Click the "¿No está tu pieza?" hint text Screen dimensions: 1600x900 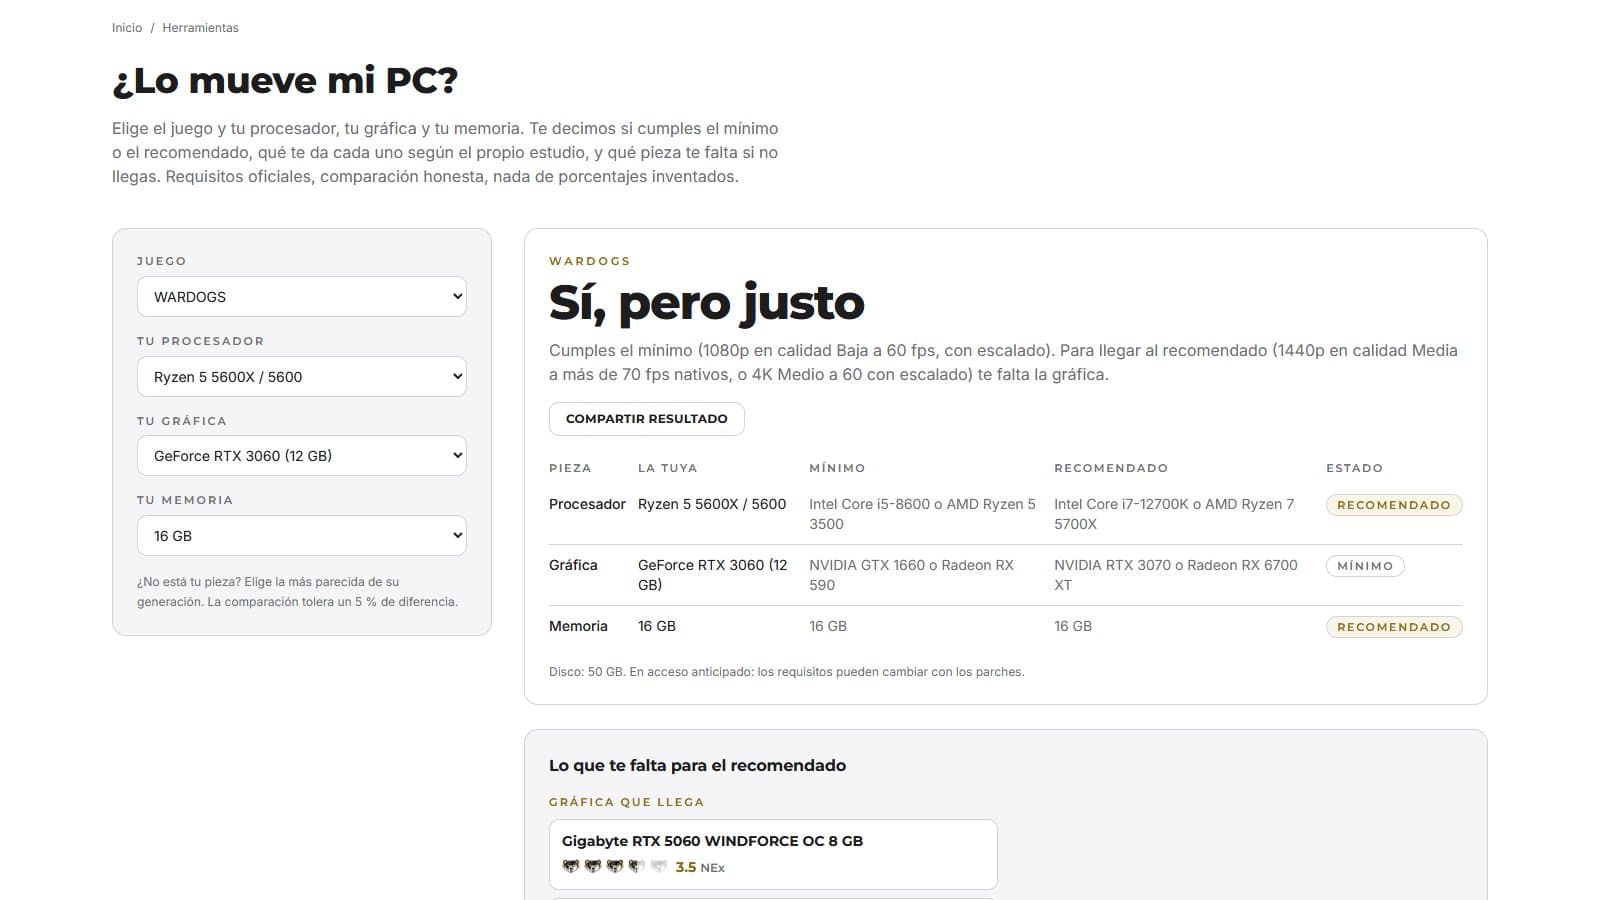(x=297, y=592)
